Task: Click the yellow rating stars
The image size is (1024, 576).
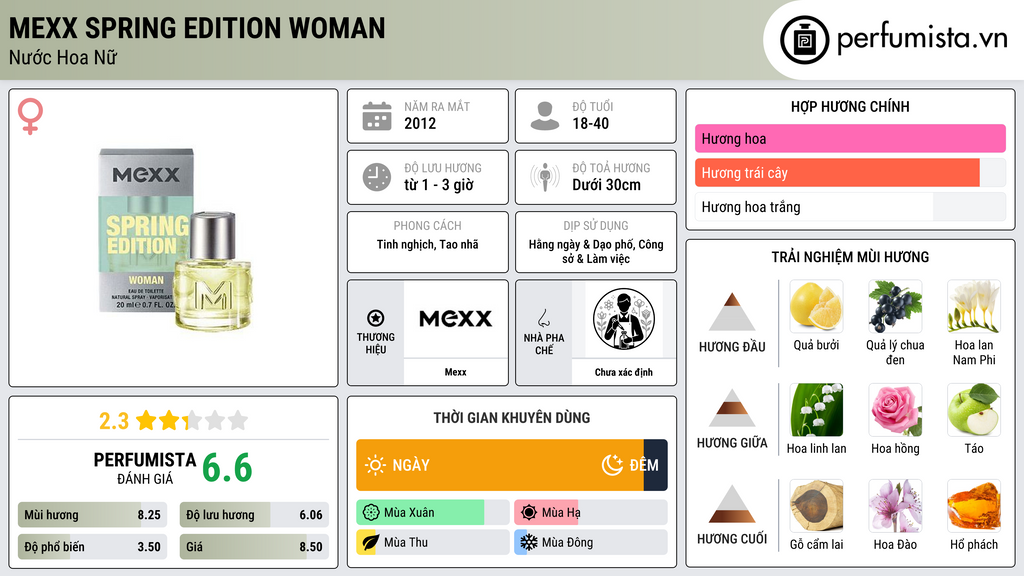Action: tap(192, 421)
